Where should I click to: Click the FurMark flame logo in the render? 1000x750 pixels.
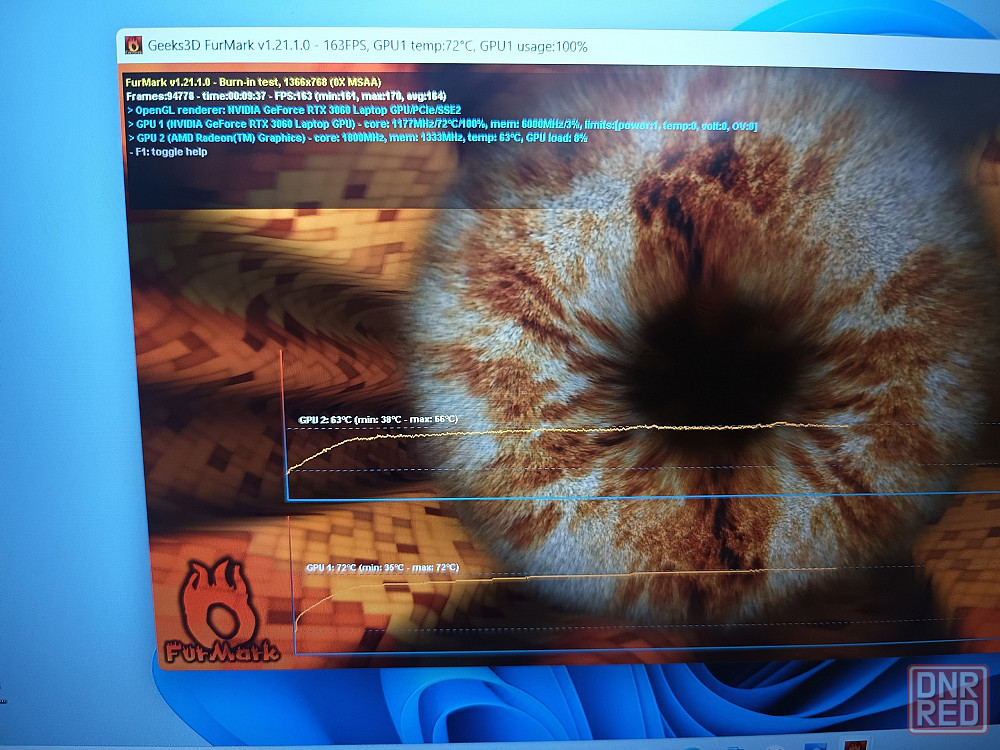(220, 611)
